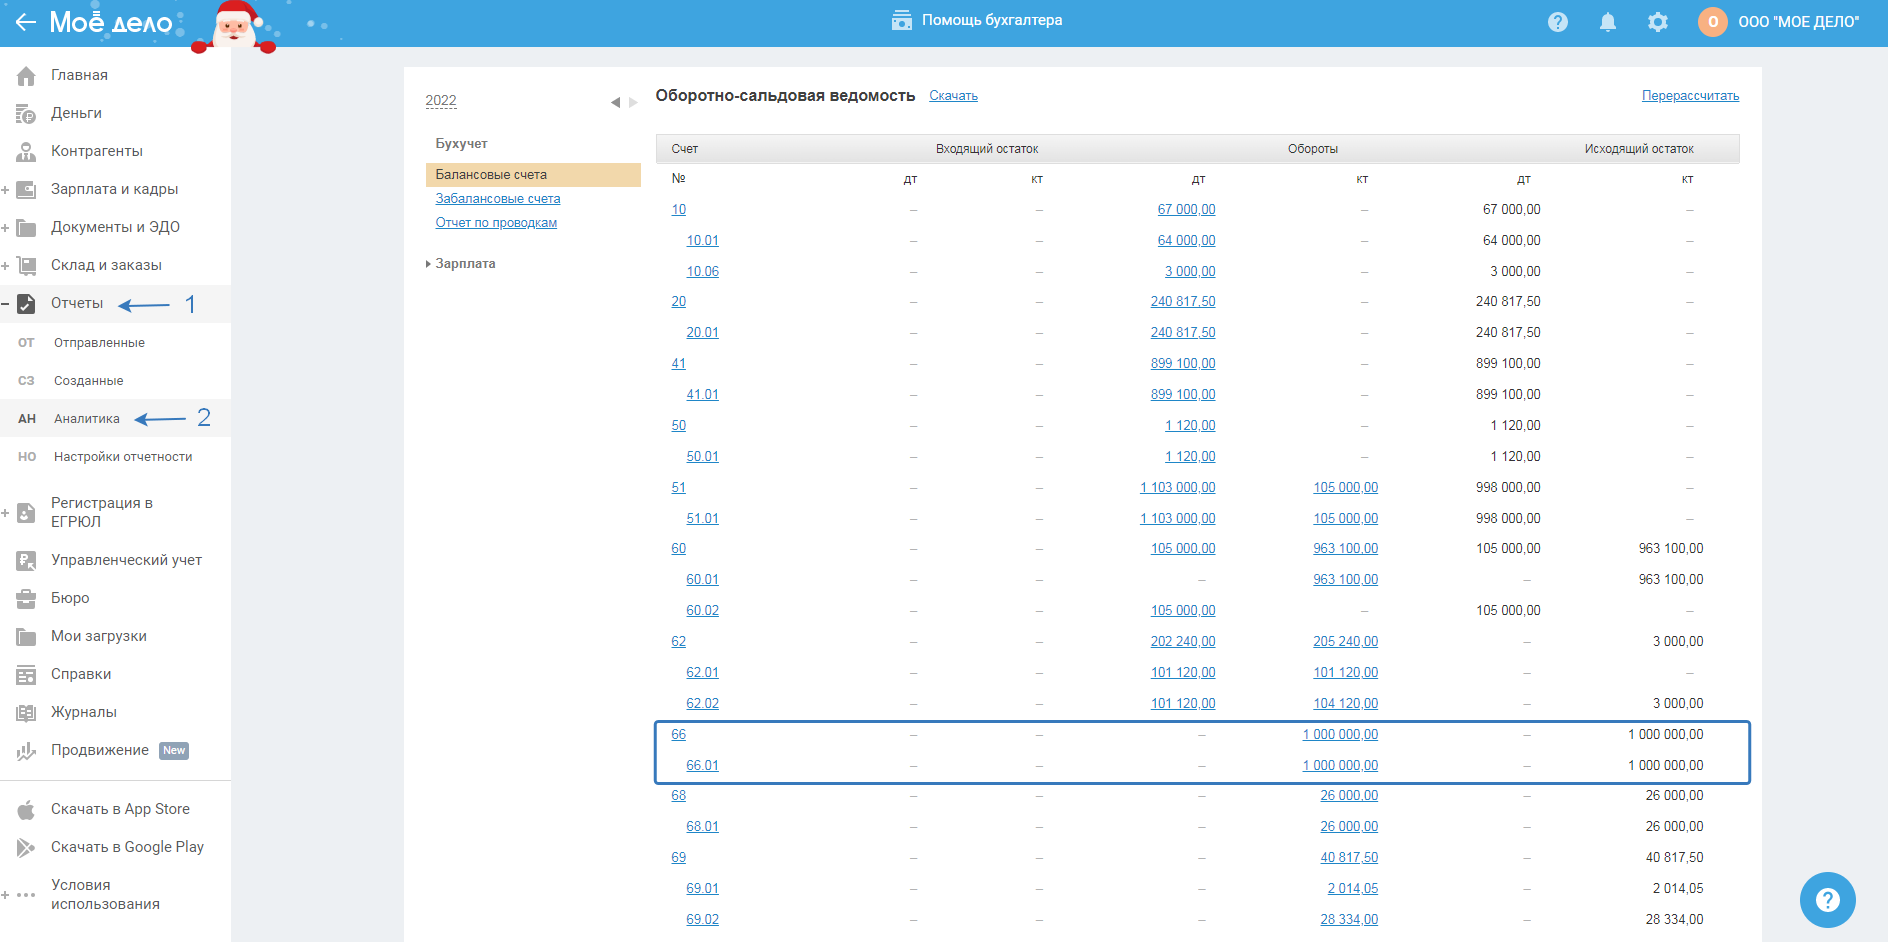
Task: Click the Главная home icon
Action: pyautogui.click(x=26, y=76)
